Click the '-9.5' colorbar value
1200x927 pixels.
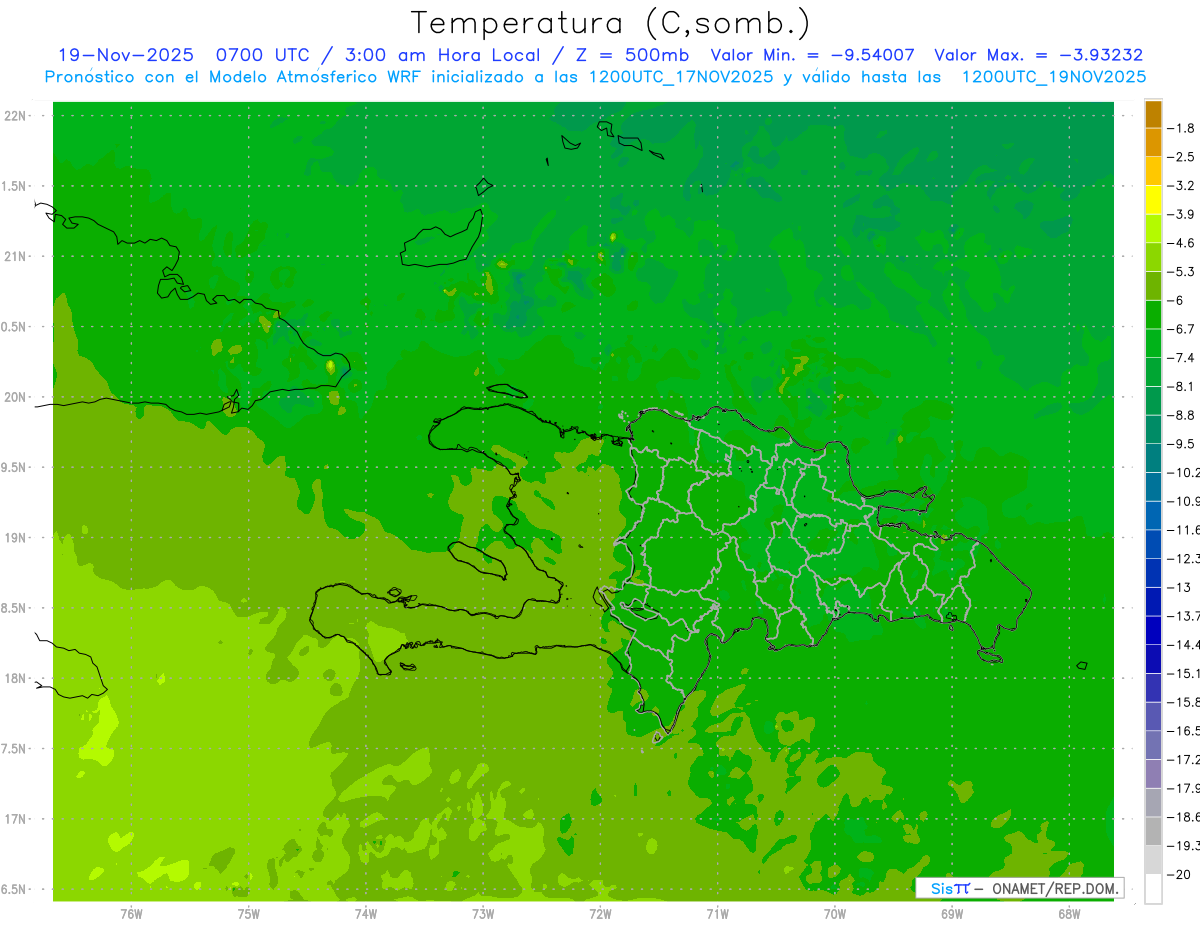pos(1181,444)
